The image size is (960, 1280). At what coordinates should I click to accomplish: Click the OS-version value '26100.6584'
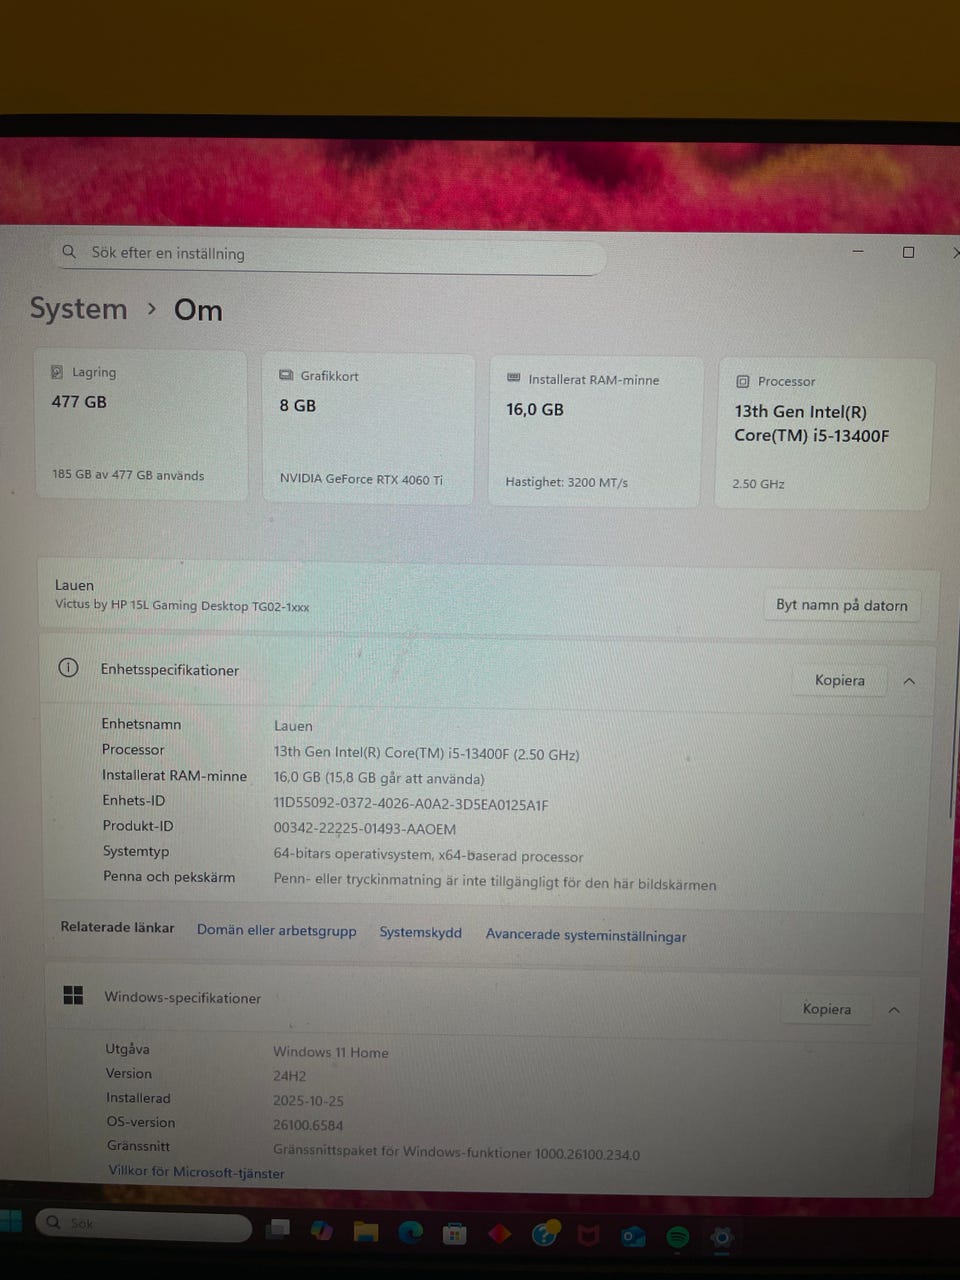(308, 1125)
